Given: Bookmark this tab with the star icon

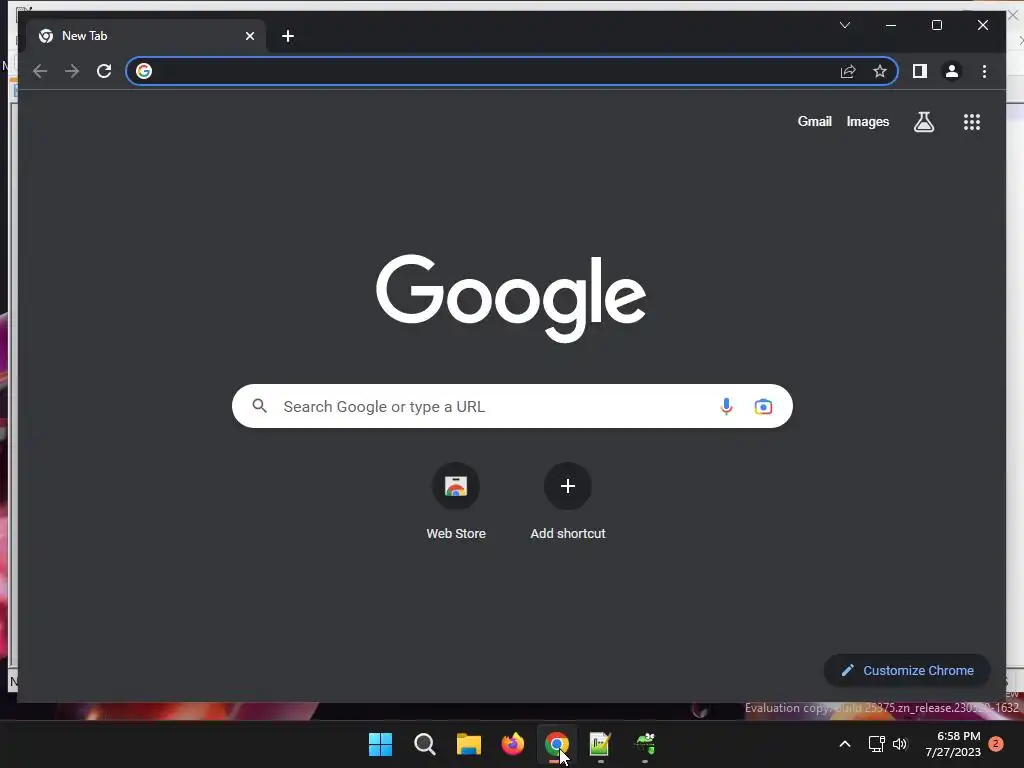Looking at the screenshot, I should click(x=880, y=71).
